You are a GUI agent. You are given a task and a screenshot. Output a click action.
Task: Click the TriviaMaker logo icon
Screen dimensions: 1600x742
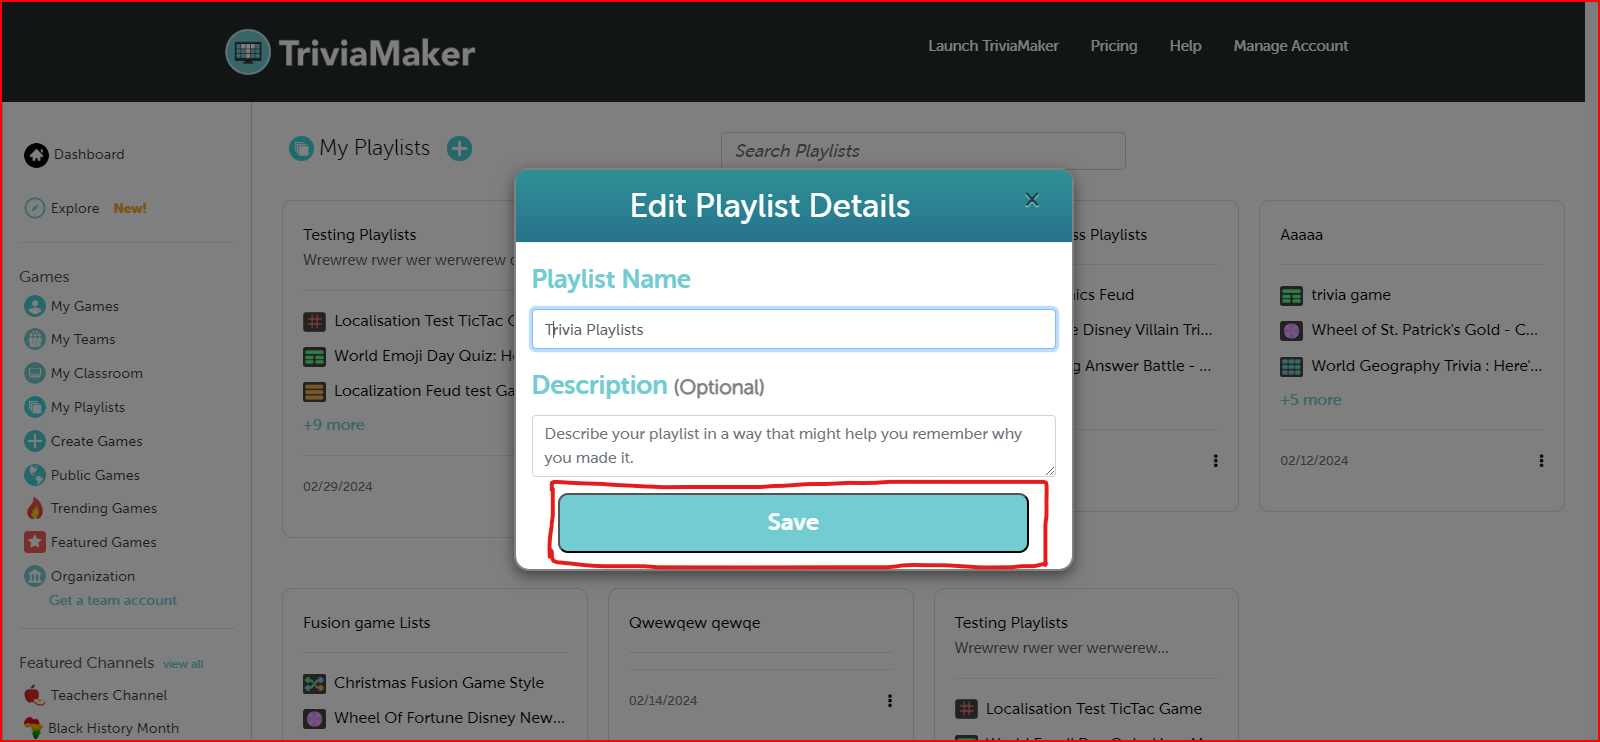(248, 52)
